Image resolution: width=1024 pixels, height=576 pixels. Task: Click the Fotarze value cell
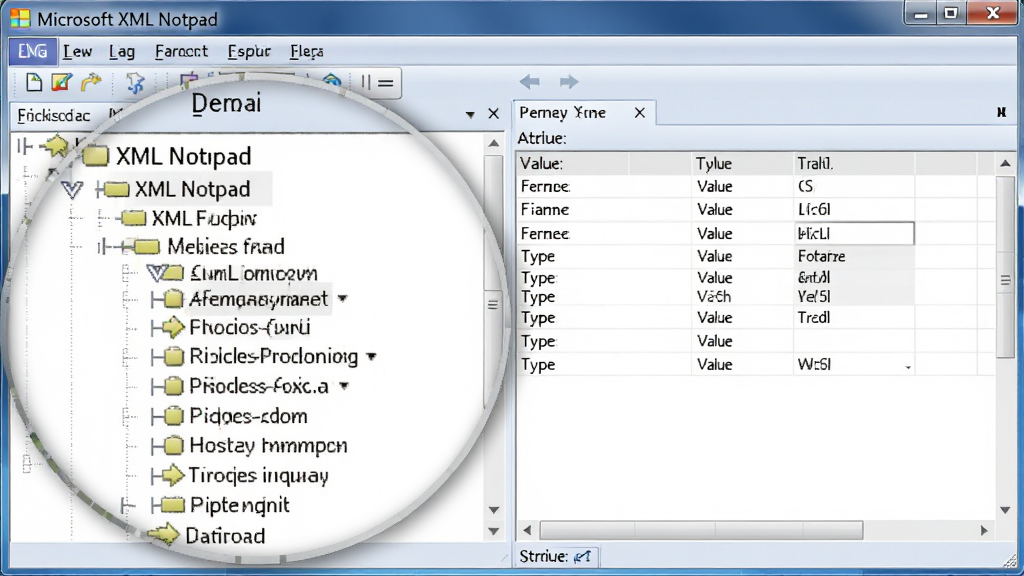854,256
